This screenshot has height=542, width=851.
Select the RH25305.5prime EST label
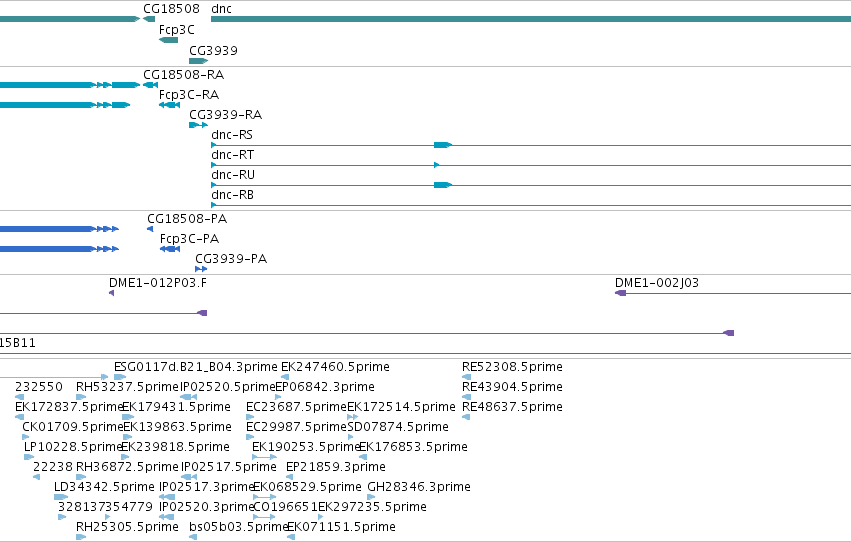[x=127, y=527]
